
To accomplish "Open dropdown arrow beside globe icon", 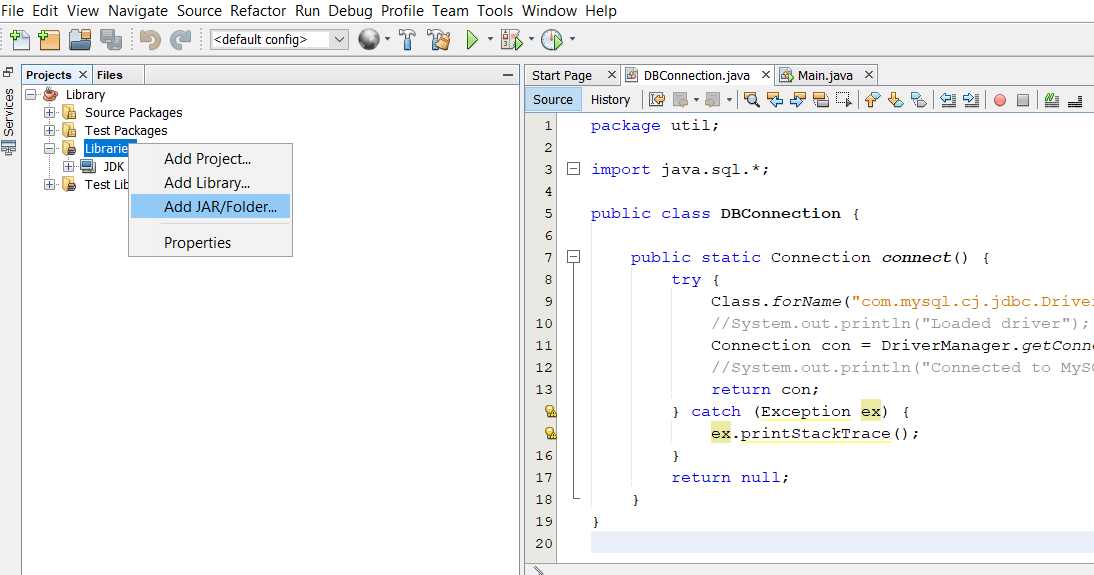I will 387,40.
